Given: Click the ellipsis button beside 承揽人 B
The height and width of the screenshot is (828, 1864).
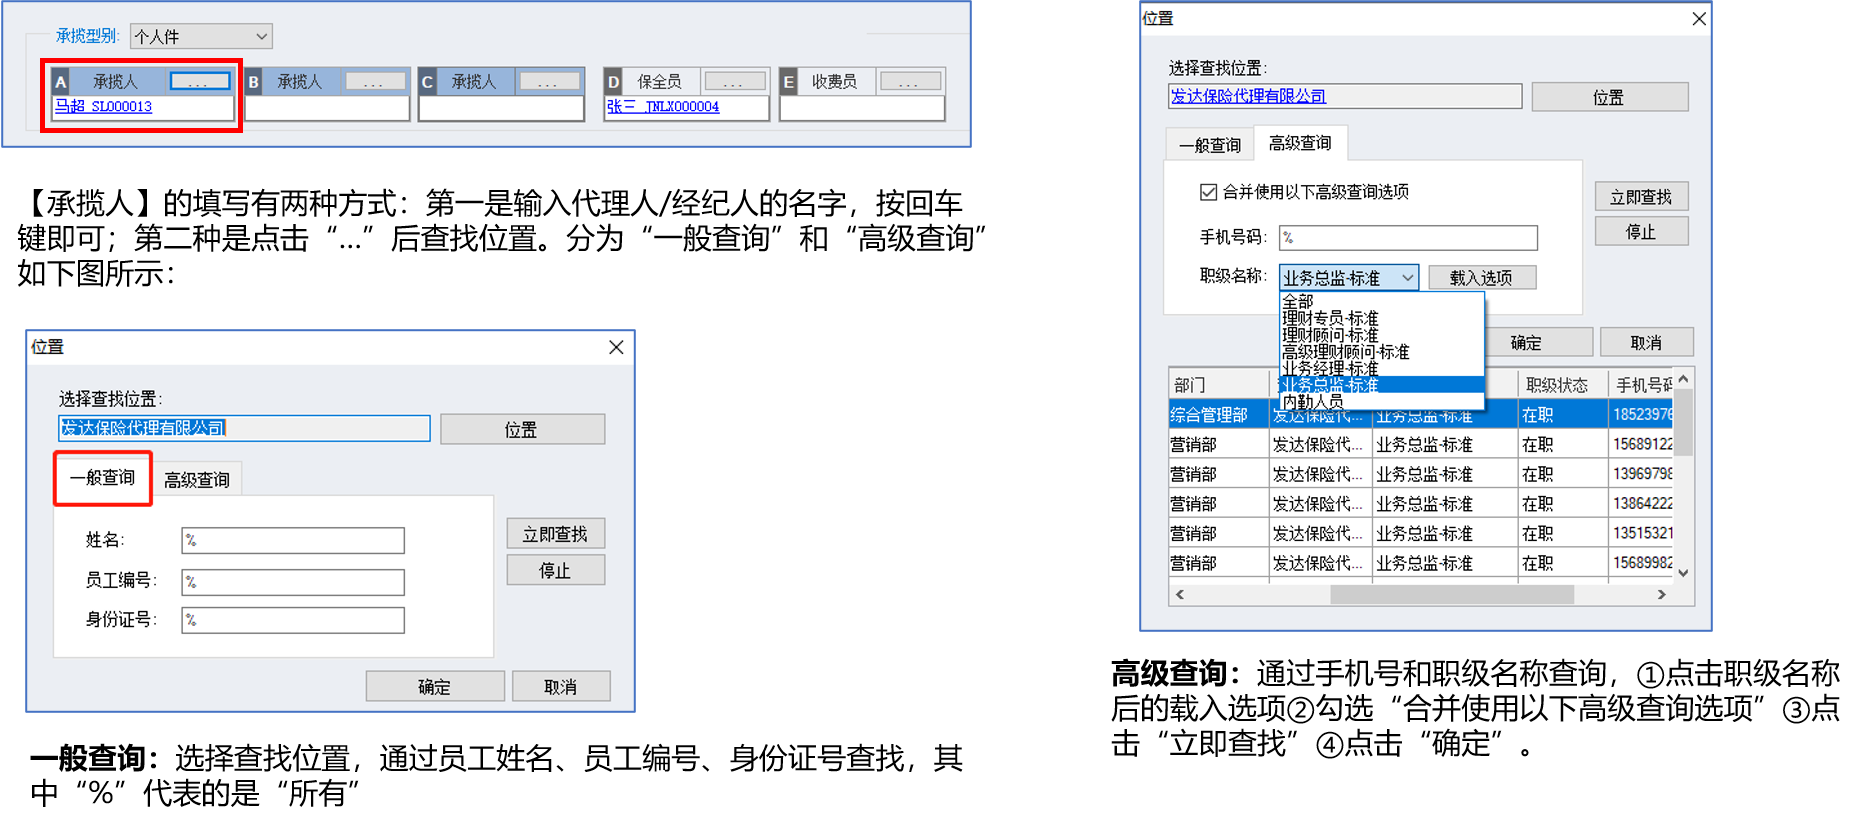Looking at the screenshot, I should click(x=375, y=81).
